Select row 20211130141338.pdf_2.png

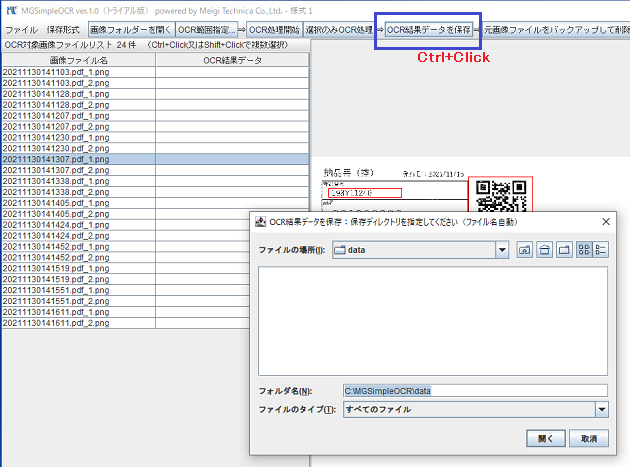click(x=155, y=192)
